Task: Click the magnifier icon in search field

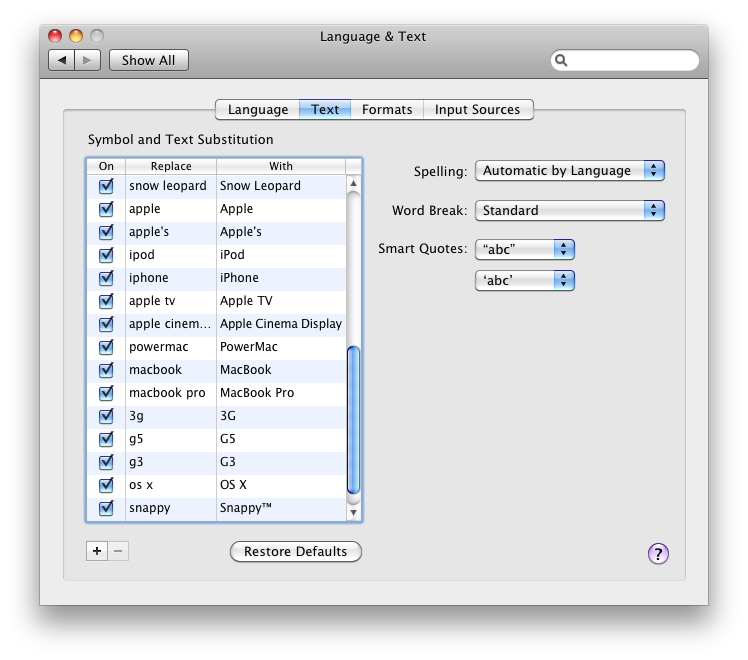Action: pyautogui.click(x=561, y=60)
